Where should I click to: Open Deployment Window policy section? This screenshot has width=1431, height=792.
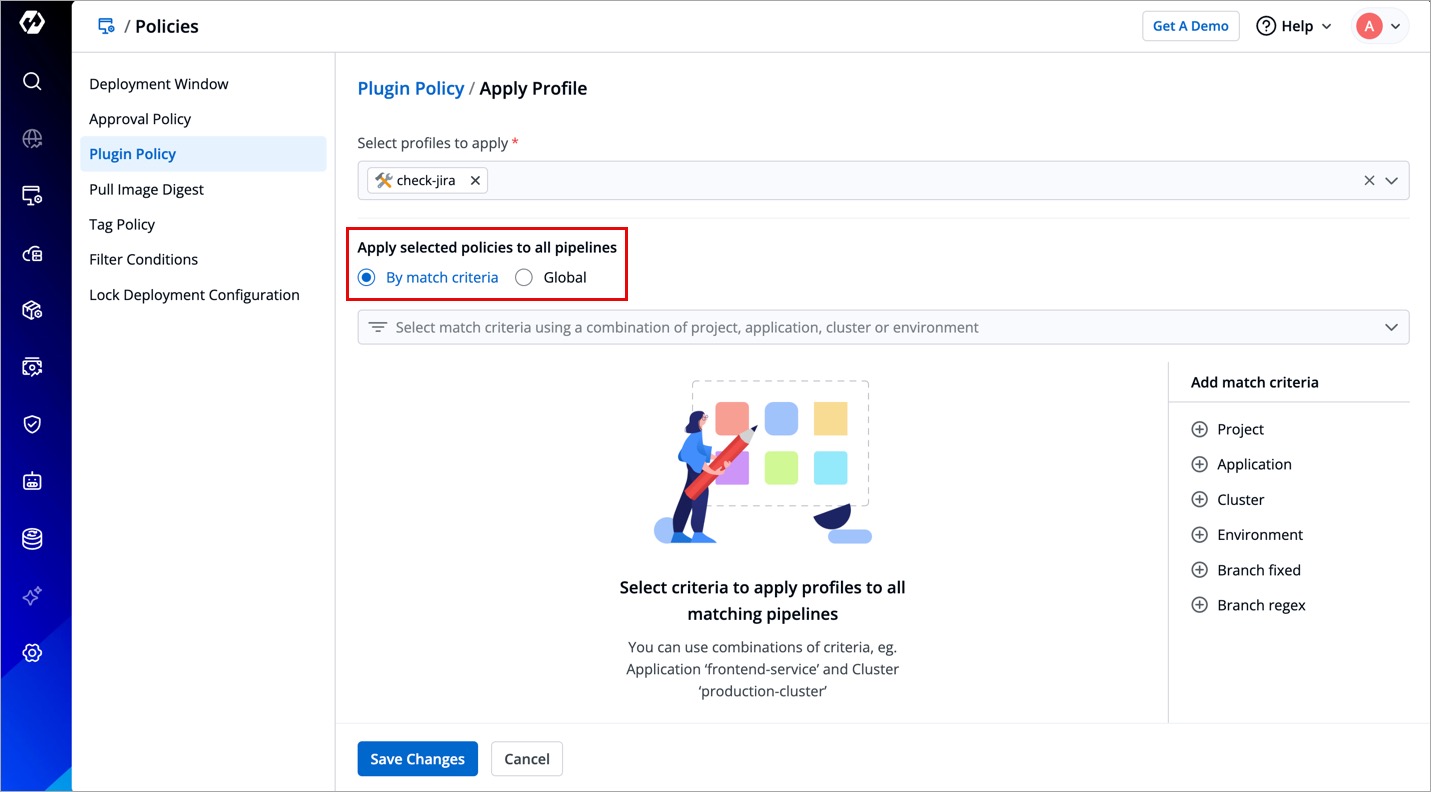pyautogui.click(x=159, y=84)
